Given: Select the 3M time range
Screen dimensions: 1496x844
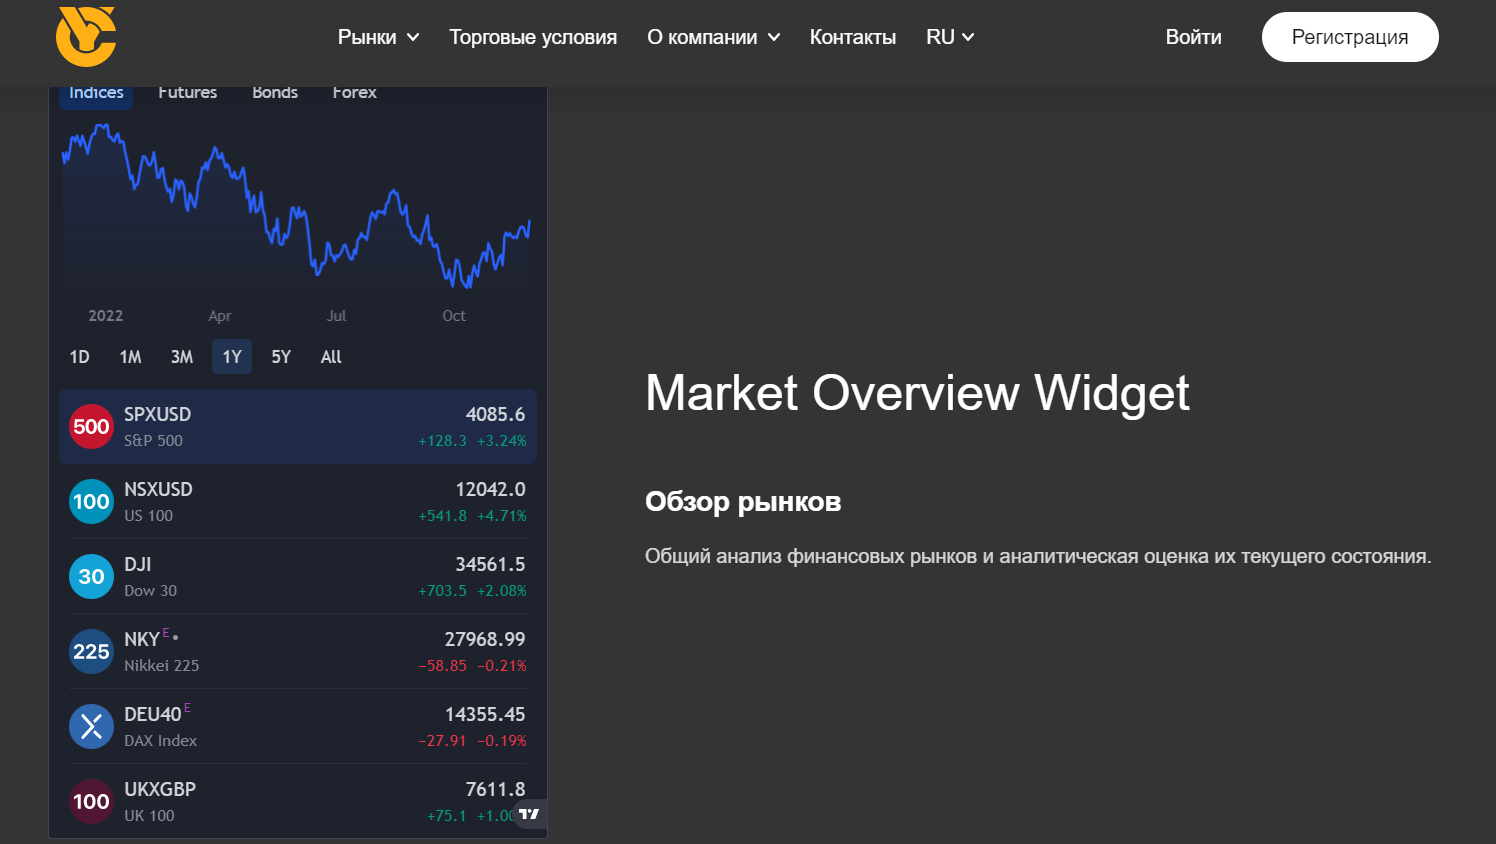Looking at the screenshot, I should coord(182,357).
